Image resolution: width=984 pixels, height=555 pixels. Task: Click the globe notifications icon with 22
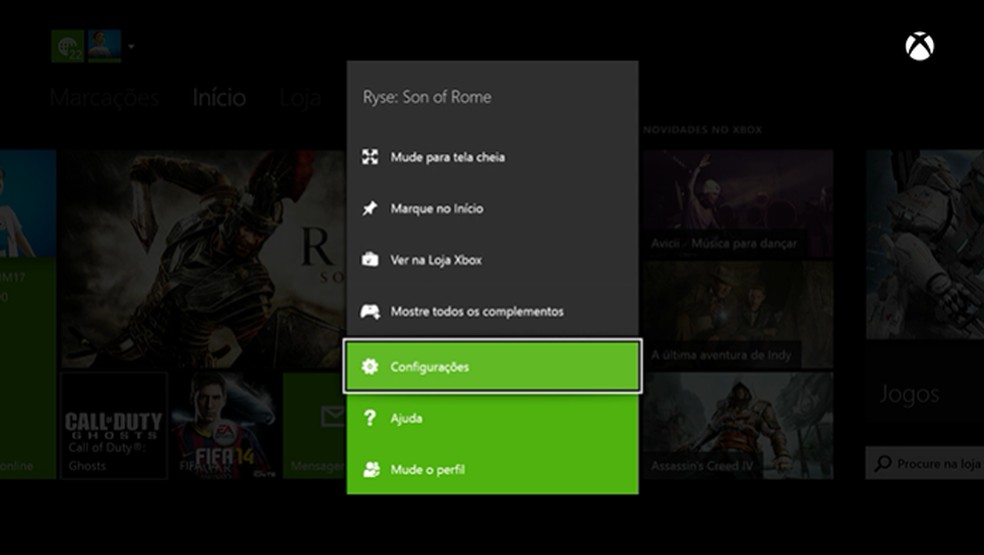pyautogui.click(x=68, y=46)
